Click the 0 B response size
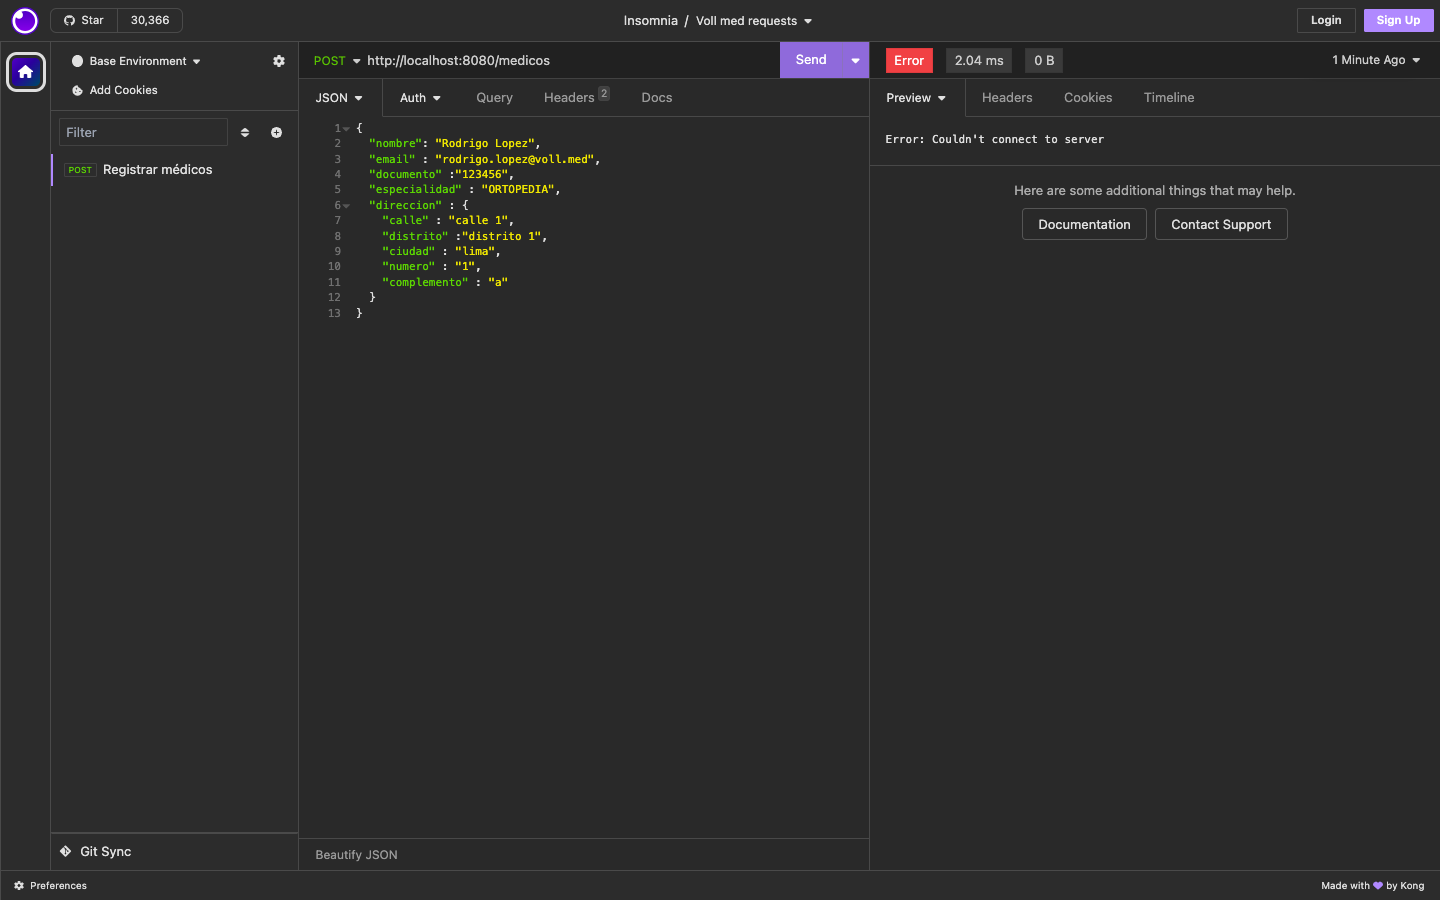Screen dimensions: 1440x900 [1044, 60]
